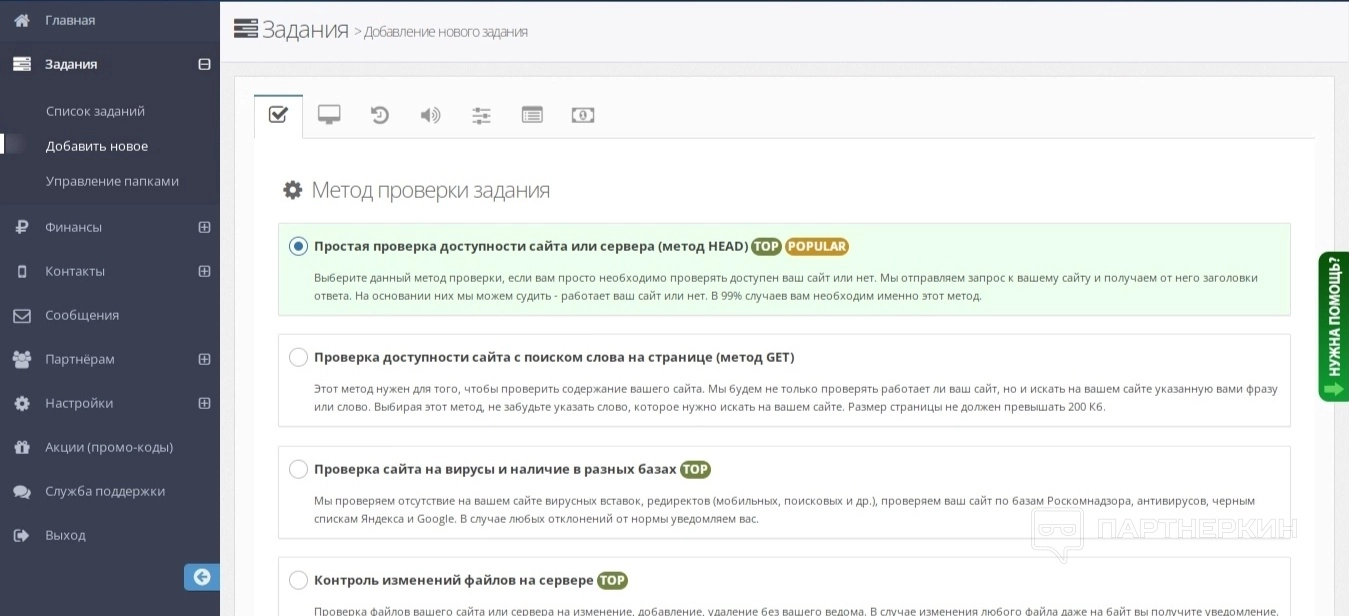
Task: Expand the Партнёрам submenu
Action: [x=204, y=359]
